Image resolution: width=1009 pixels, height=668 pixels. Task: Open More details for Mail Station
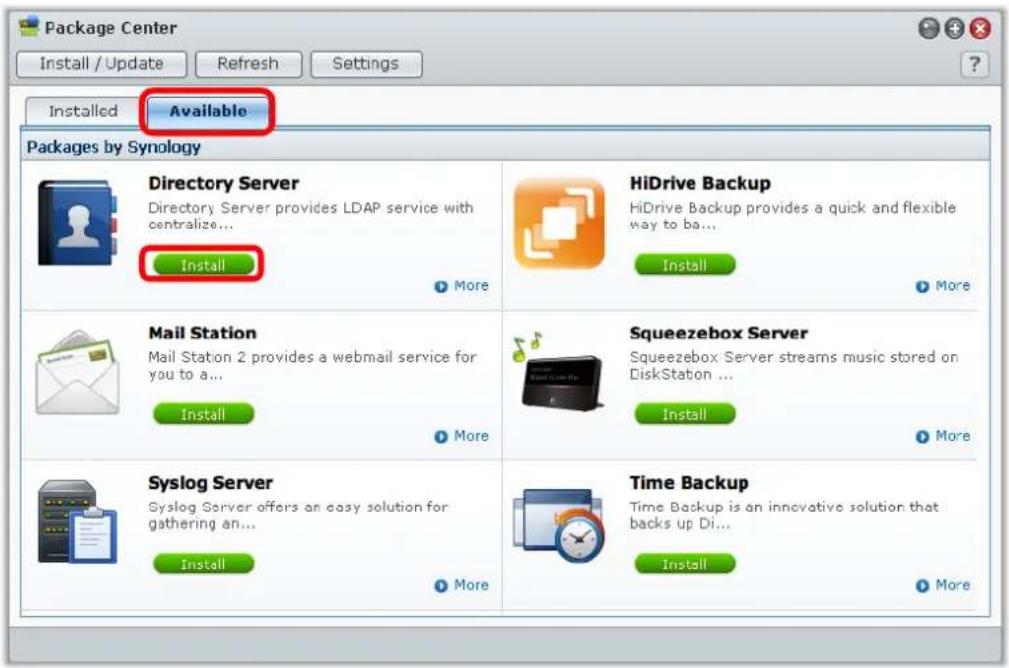pyautogui.click(x=461, y=436)
